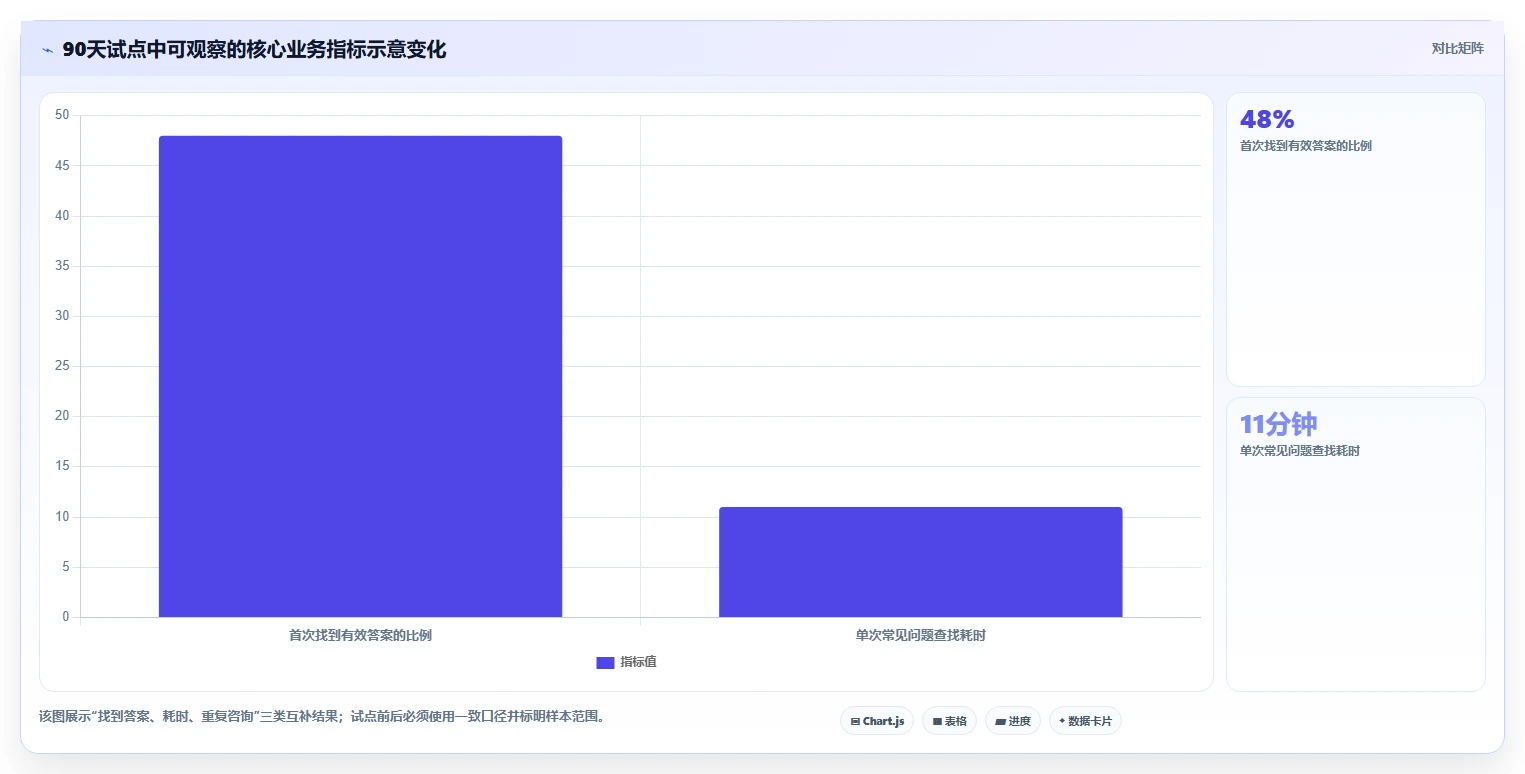Click the 数据卡片 tag pill
The height and width of the screenshot is (774, 1525).
1085,721
